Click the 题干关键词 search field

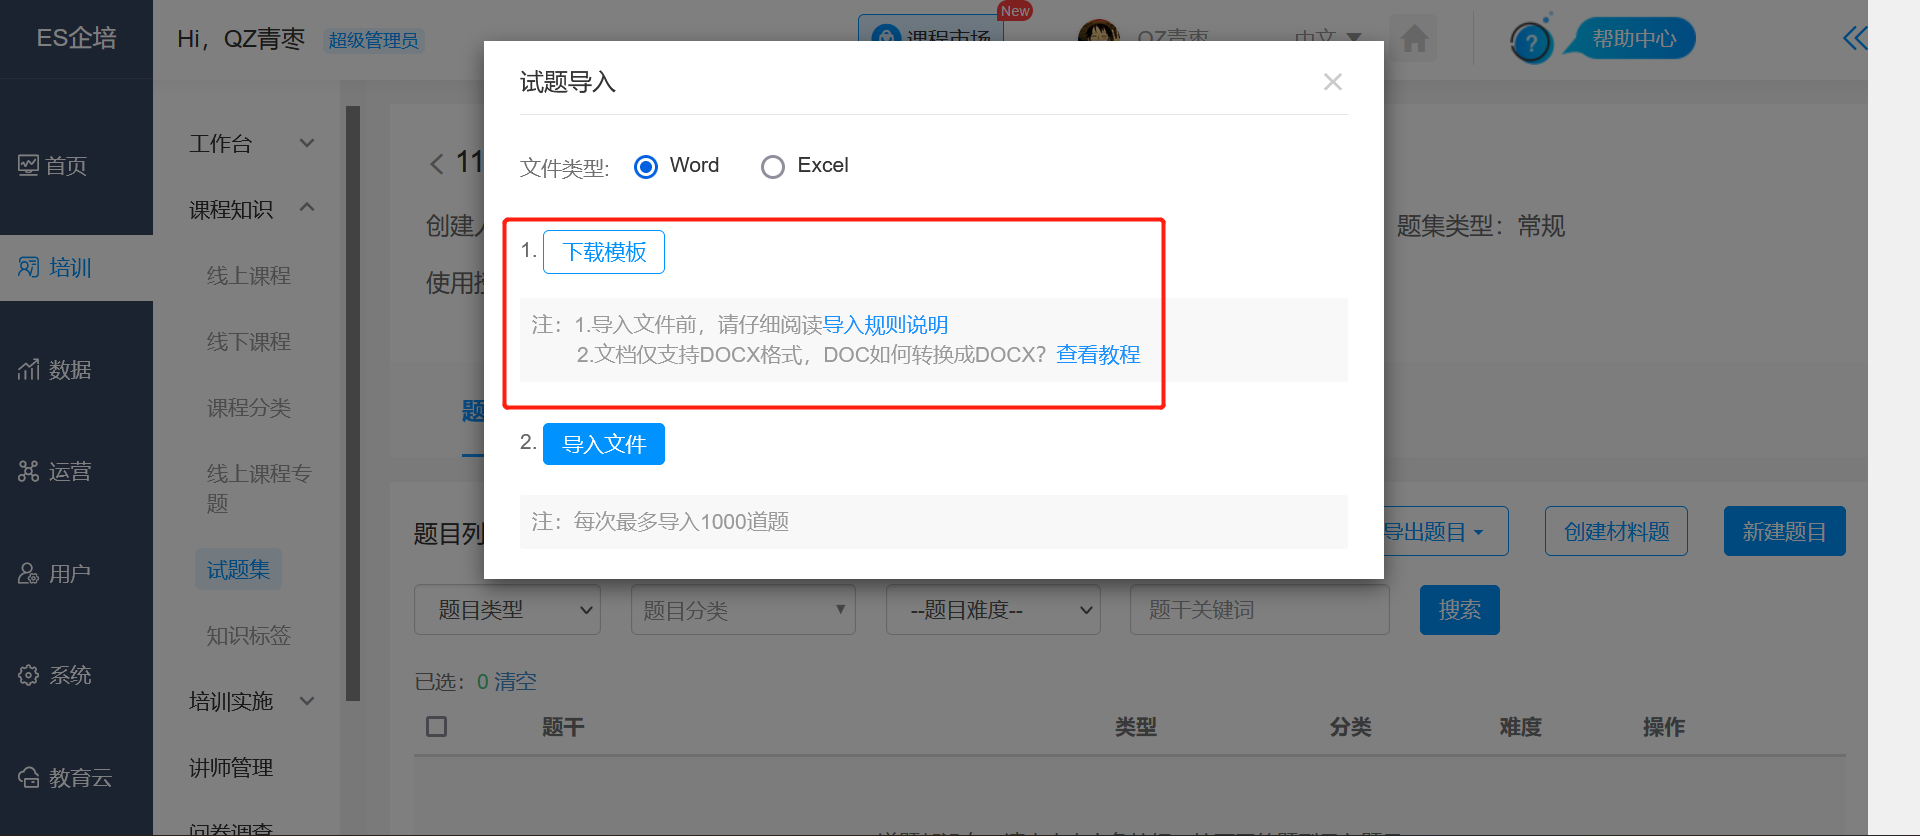[x=1259, y=610]
